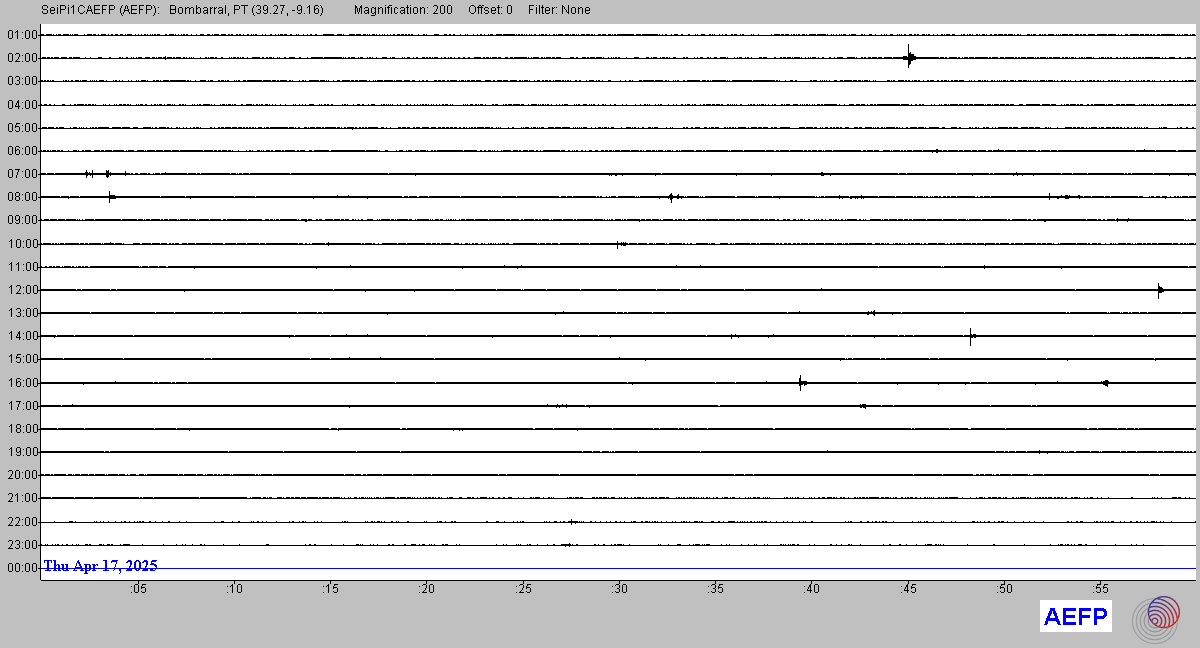Click the seismic spike near end of 12:00 trace
1200x648 pixels.
pyautogui.click(x=1160, y=290)
